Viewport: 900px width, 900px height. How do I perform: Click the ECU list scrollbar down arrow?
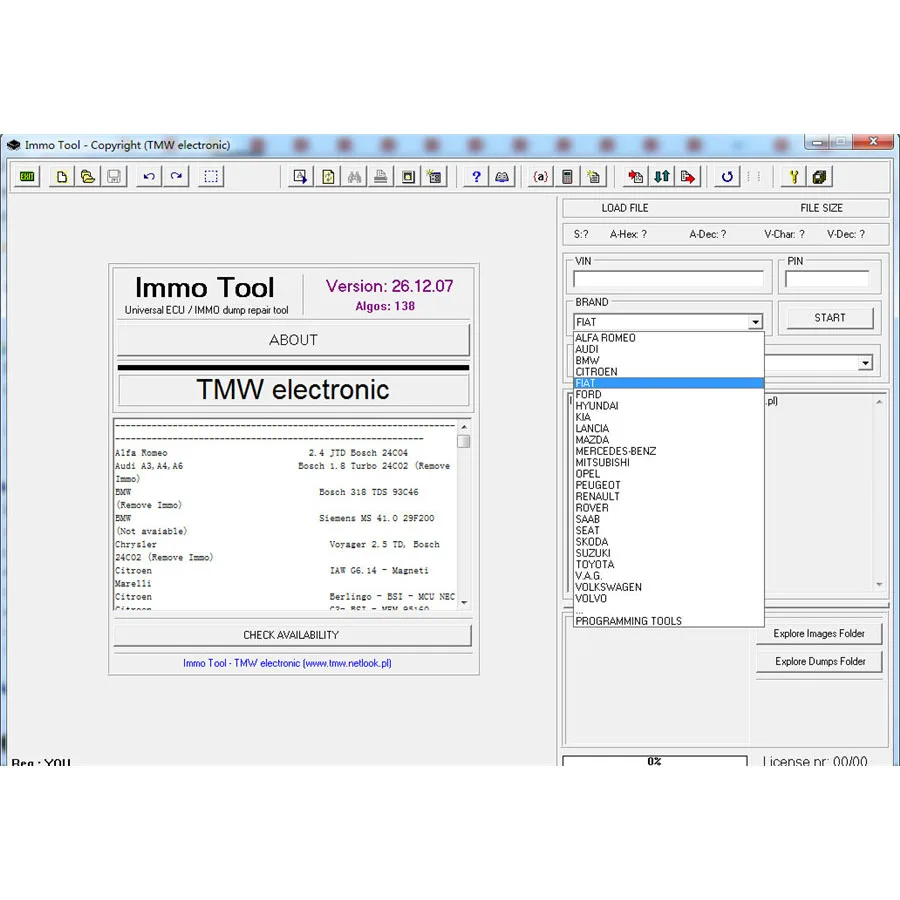464,603
